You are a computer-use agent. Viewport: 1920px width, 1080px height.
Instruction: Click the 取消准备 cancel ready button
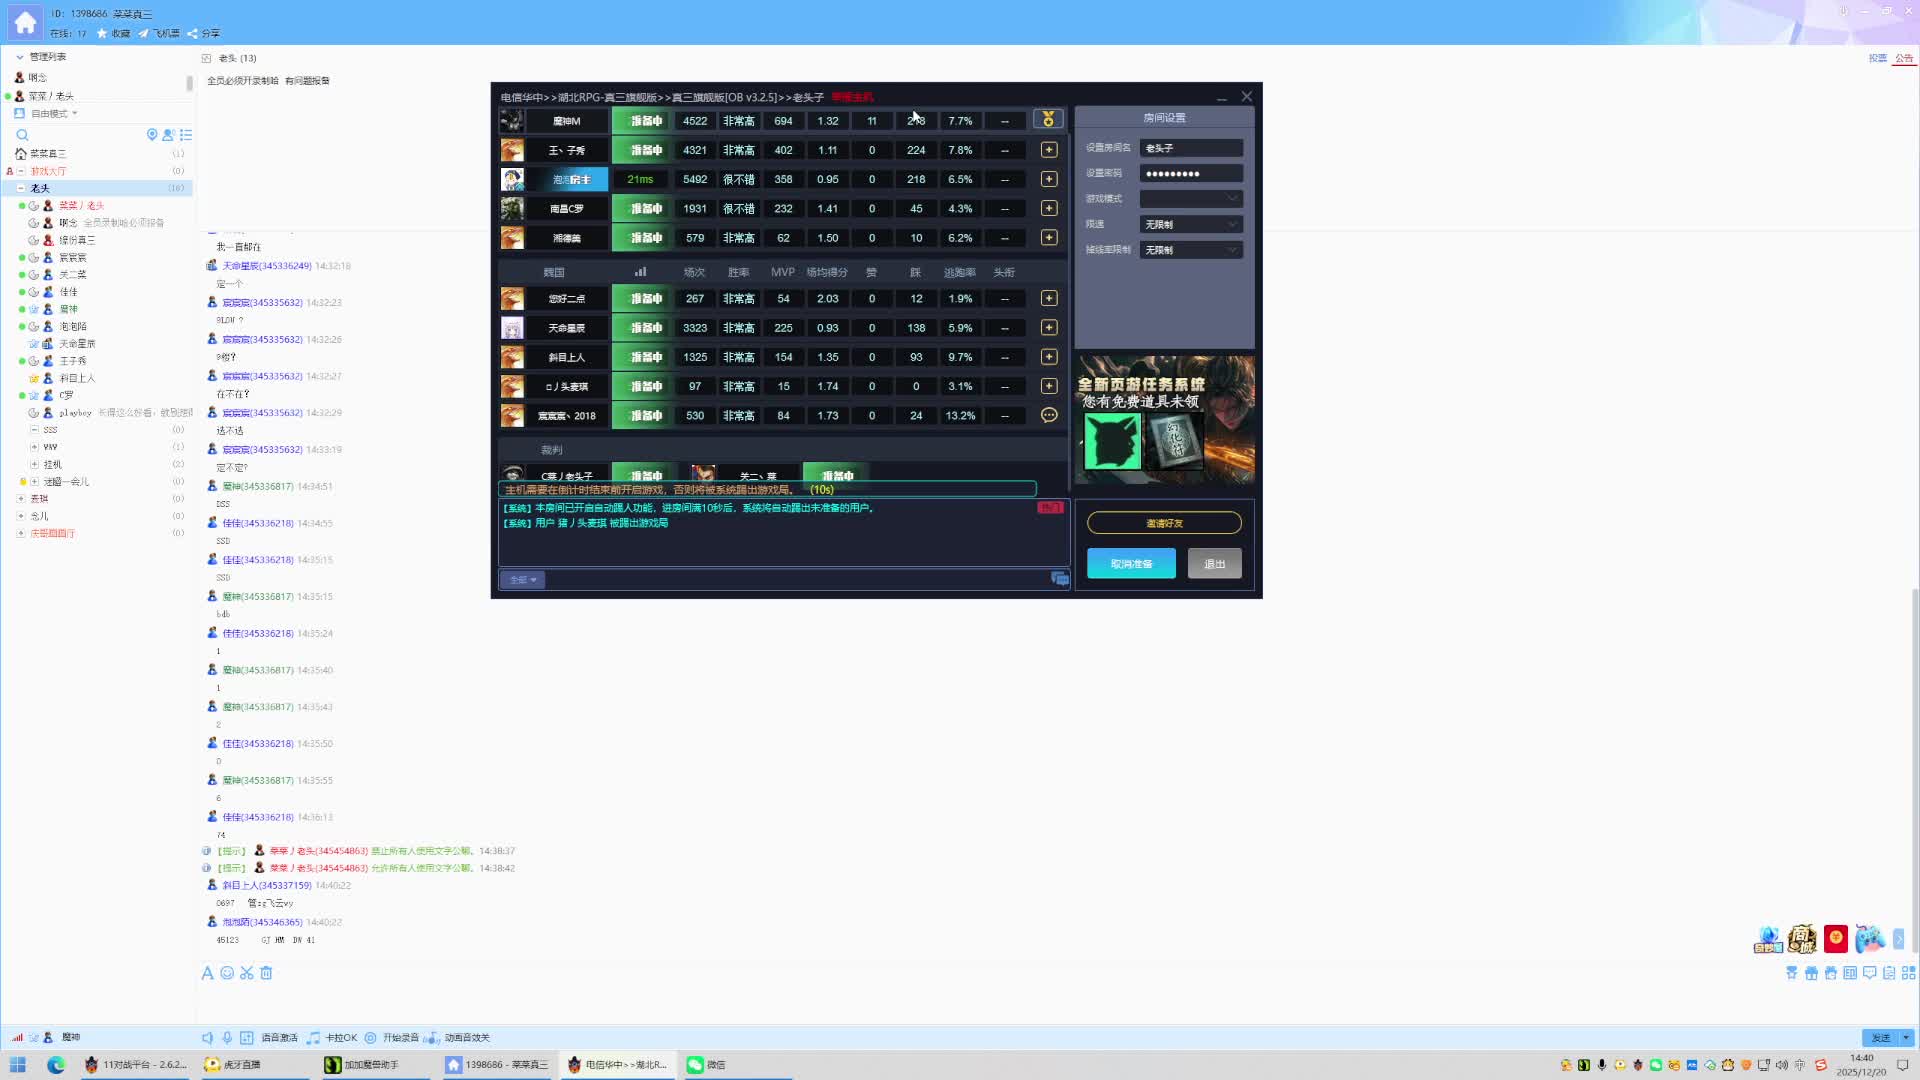1131,564
